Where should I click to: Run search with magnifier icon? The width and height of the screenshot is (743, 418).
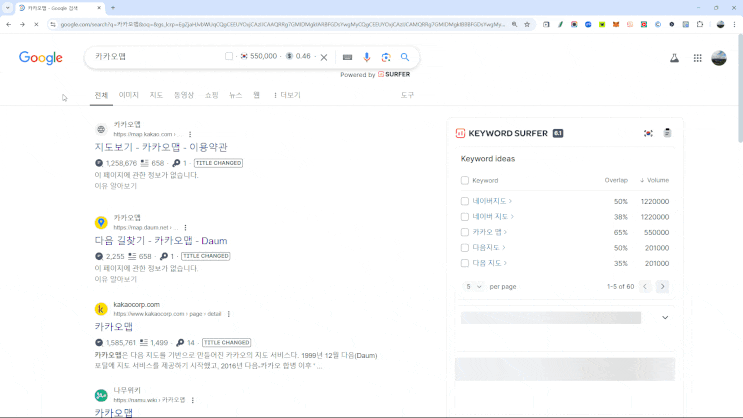pyautogui.click(x=405, y=57)
